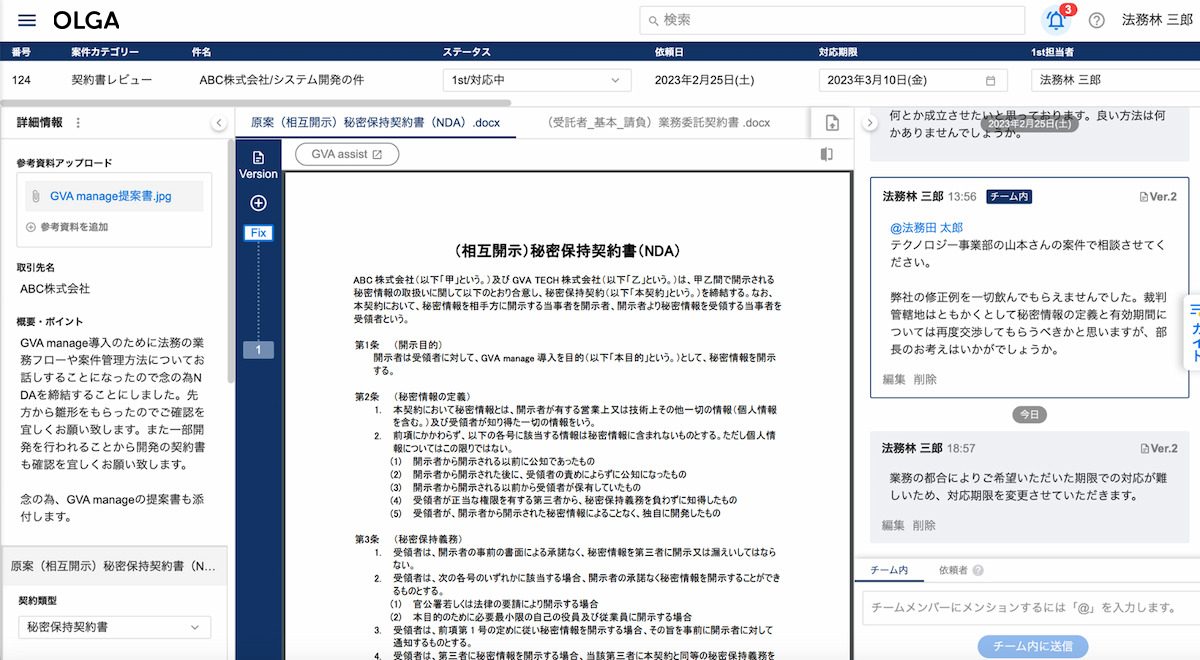Open notifications bell with 3 alerts
This screenshot has width=1200, height=660.
1057,20
